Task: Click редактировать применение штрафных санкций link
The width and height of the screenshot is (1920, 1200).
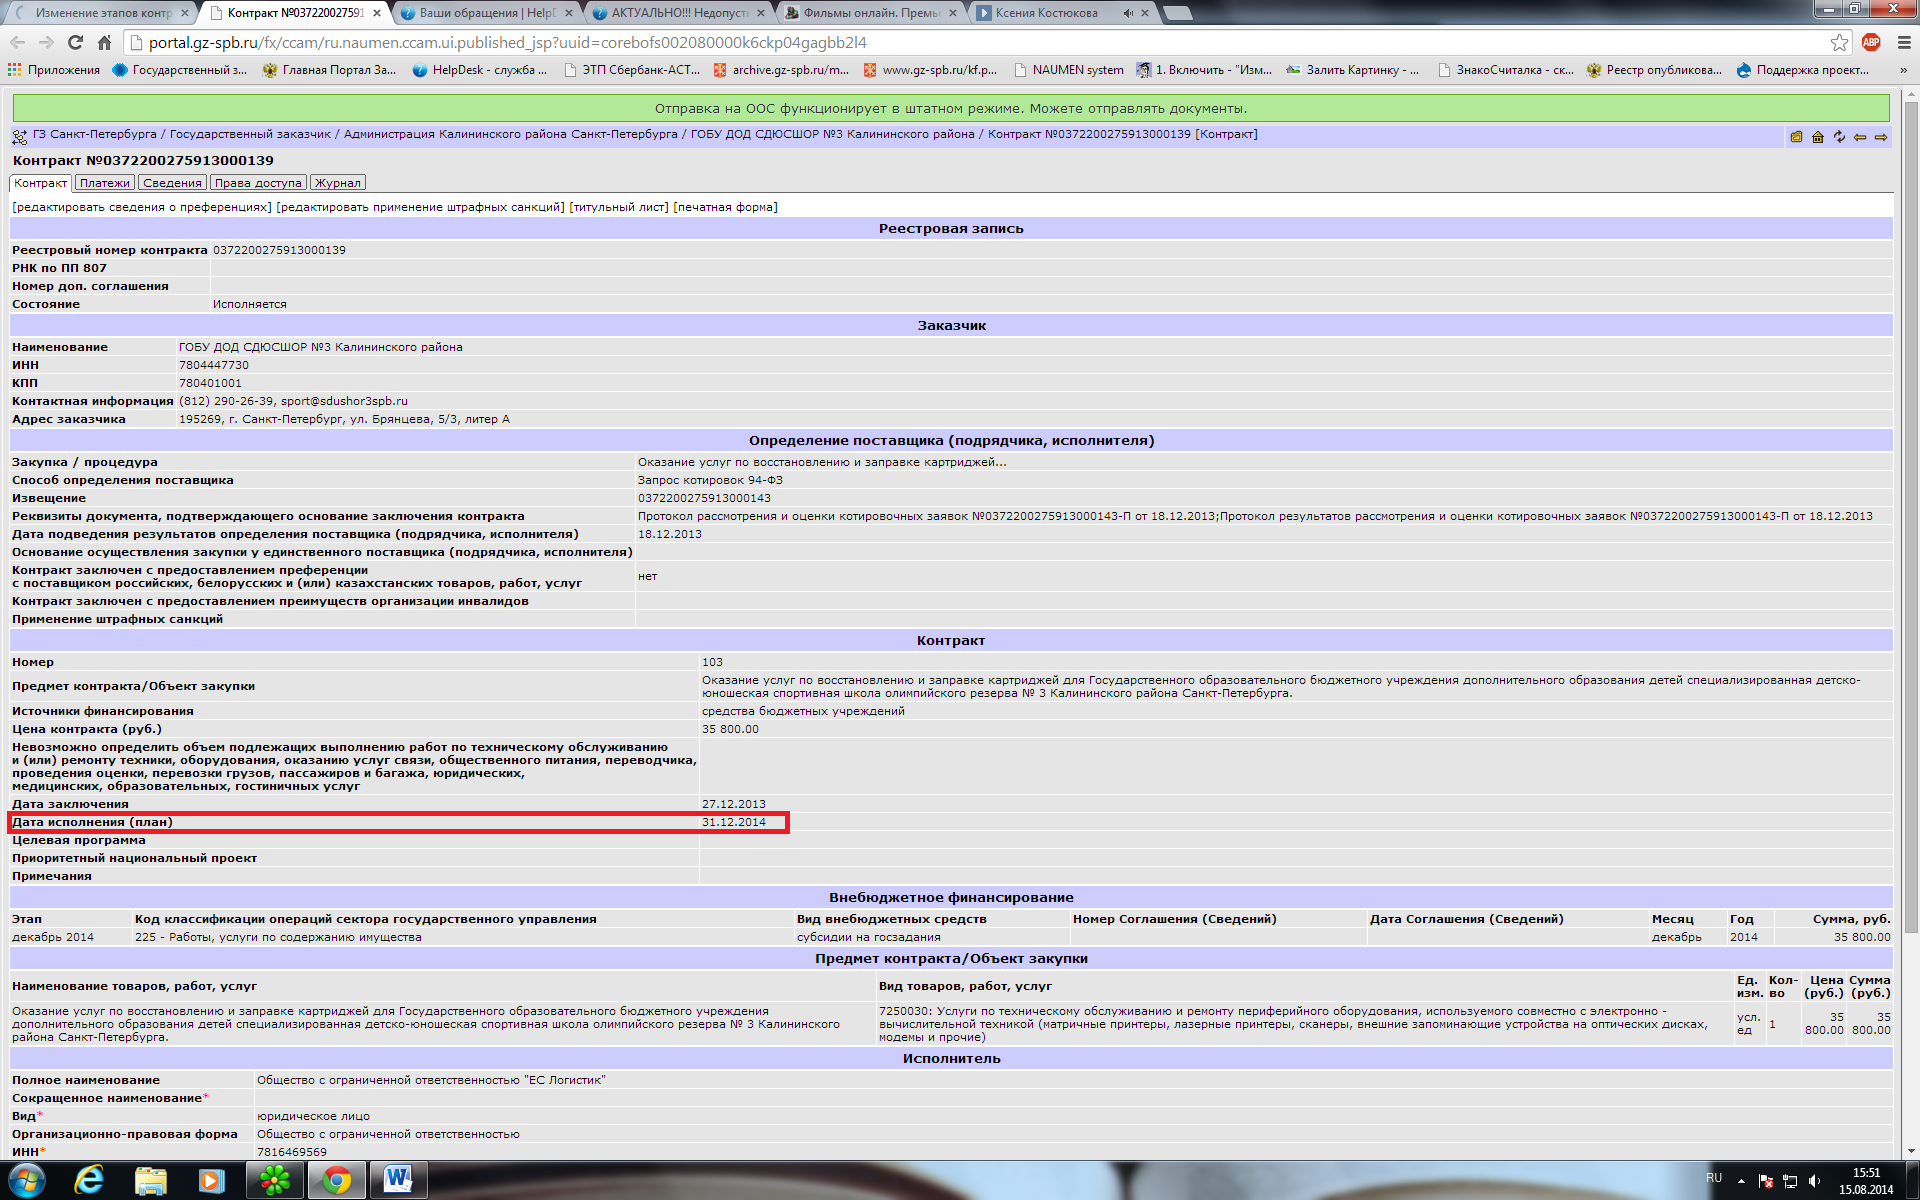Action: (x=420, y=207)
